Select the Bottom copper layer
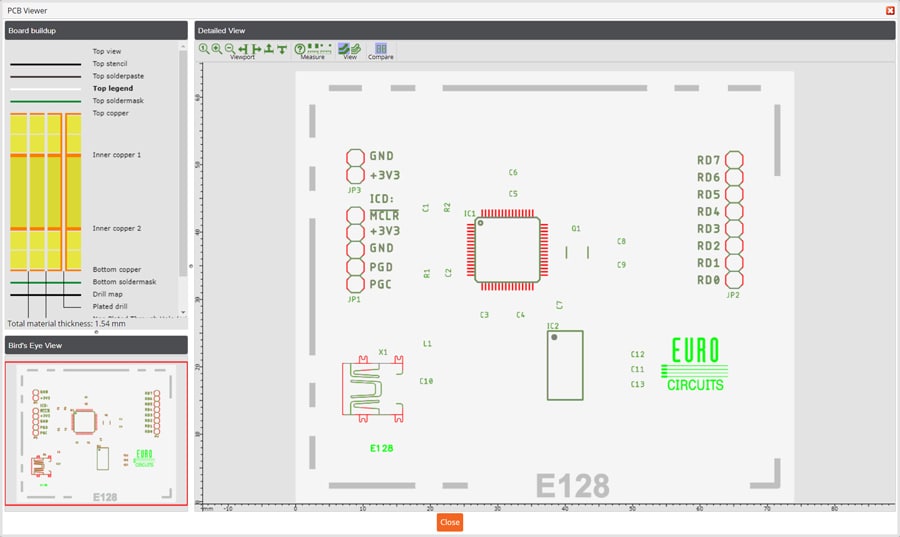The image size is (900, 537). tap(117, 269)
